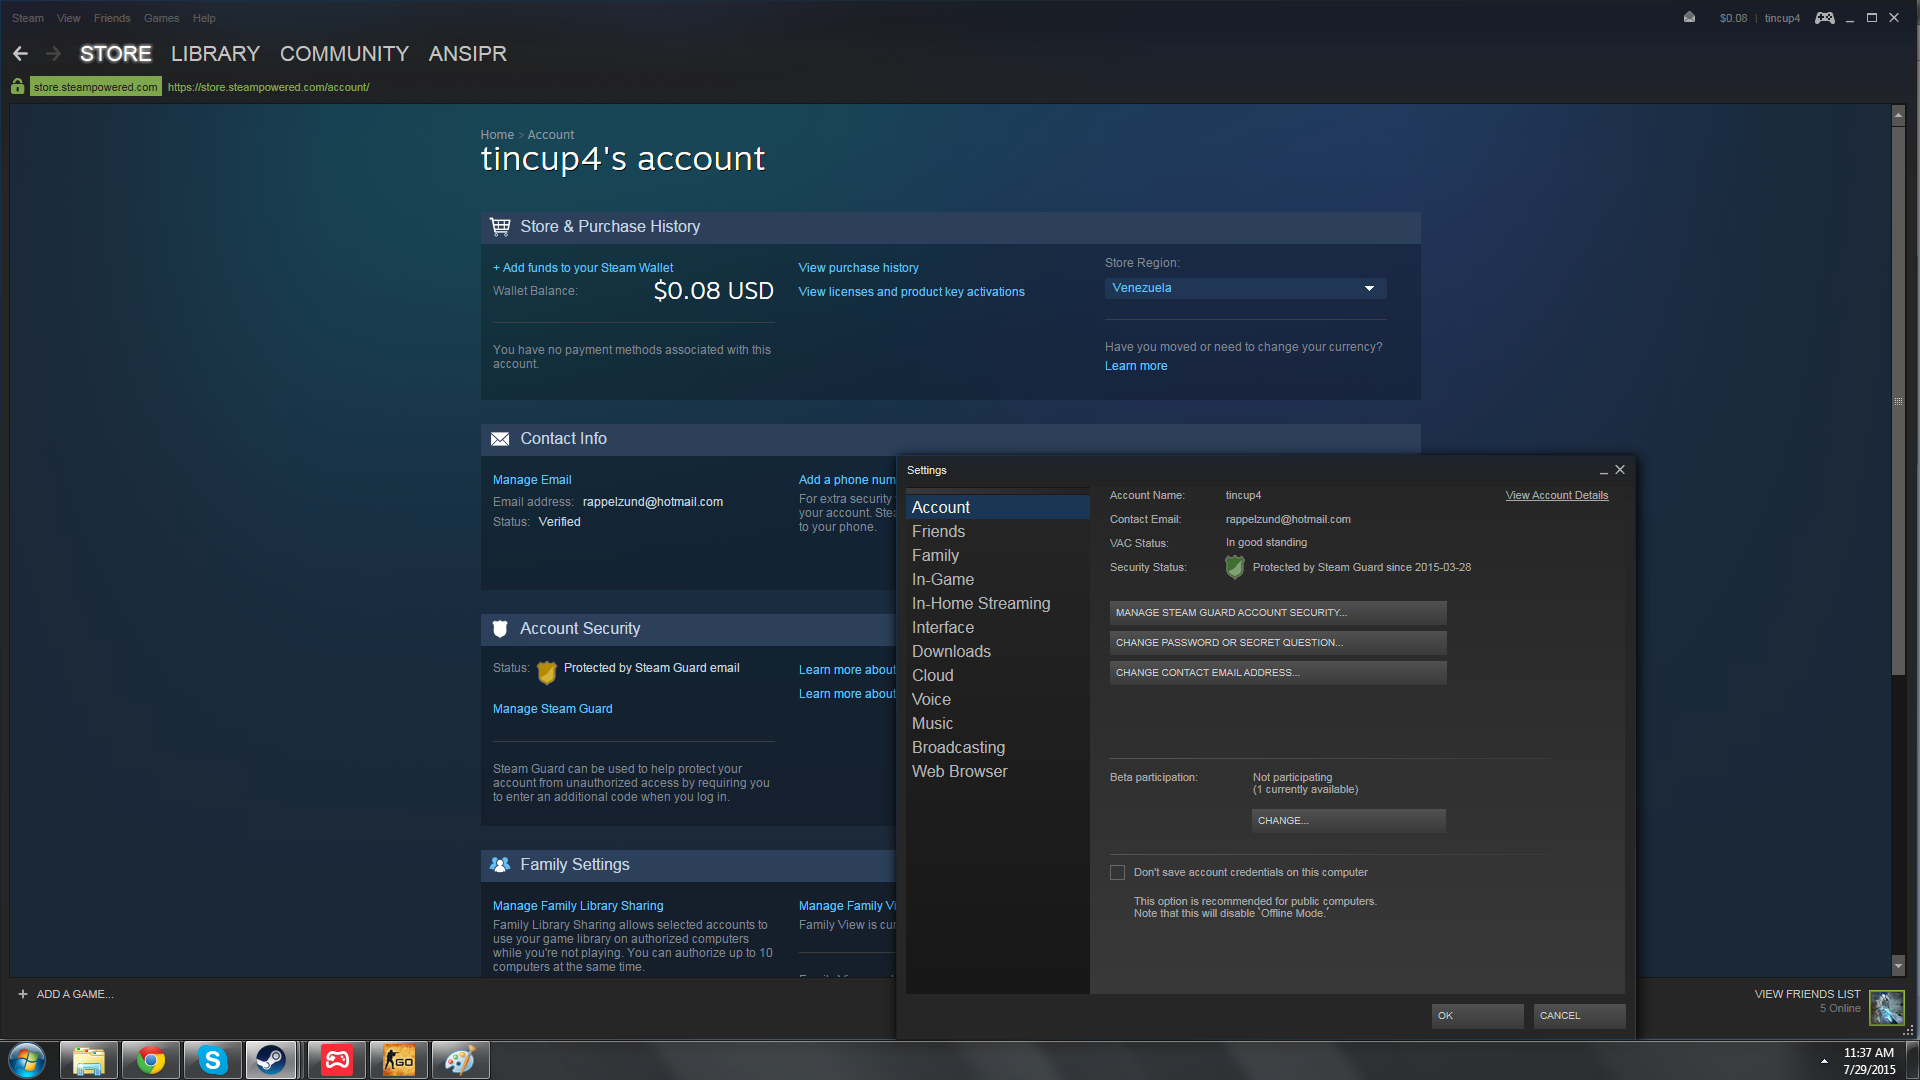Switch to the COMMUNITY tab
Image resolution: width=1920 pixels, height=1080 pixels.
[344, 54]
